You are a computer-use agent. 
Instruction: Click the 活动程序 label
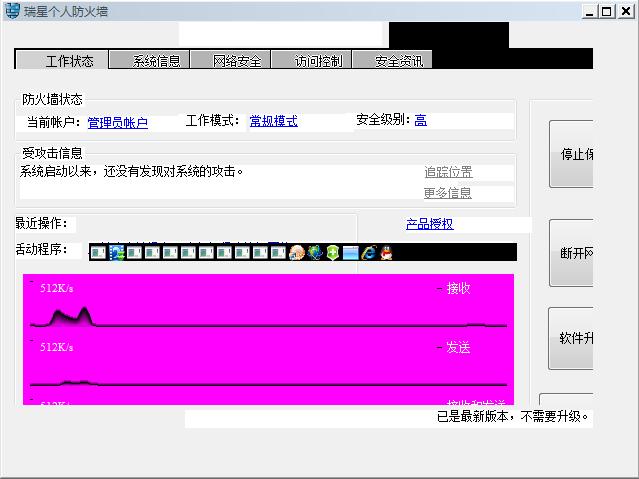[41, 249]
